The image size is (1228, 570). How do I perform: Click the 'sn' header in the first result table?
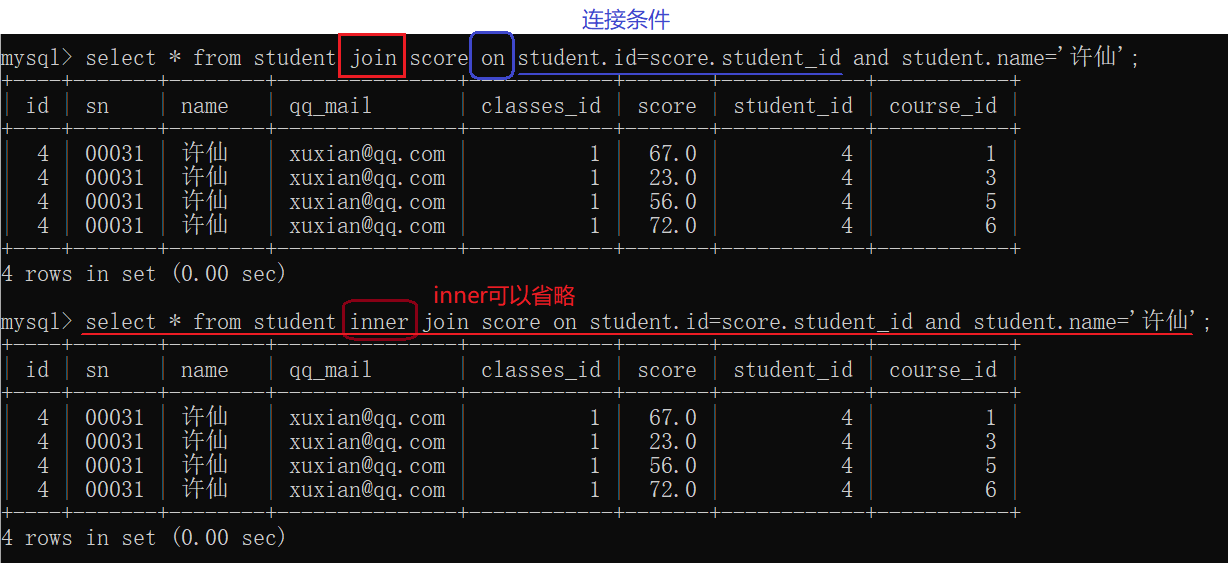click(x=97, y=106)
